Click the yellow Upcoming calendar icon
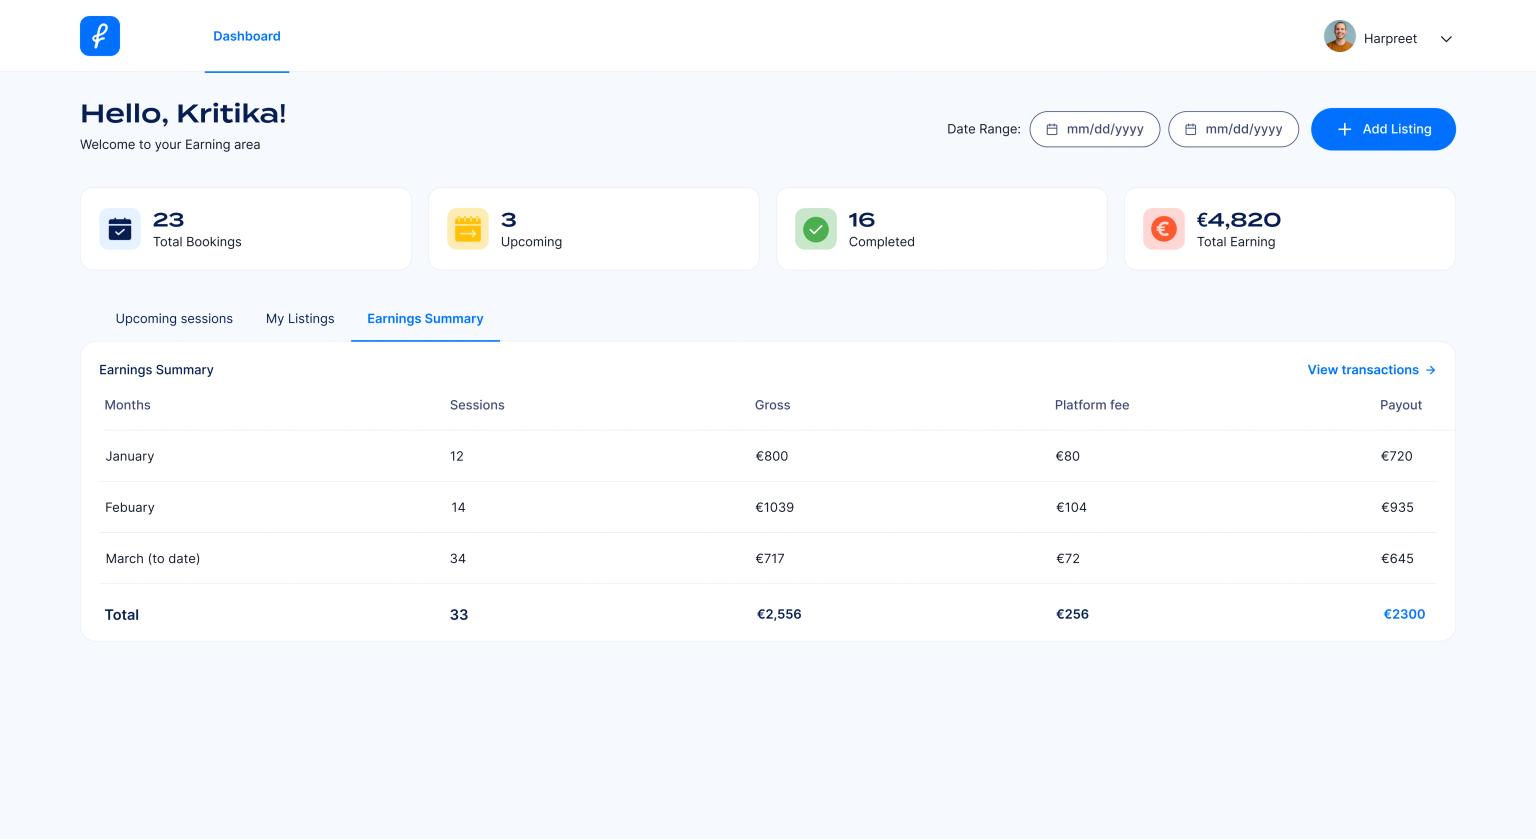This screenshot has width=1536, height=839. coord(468,229)
